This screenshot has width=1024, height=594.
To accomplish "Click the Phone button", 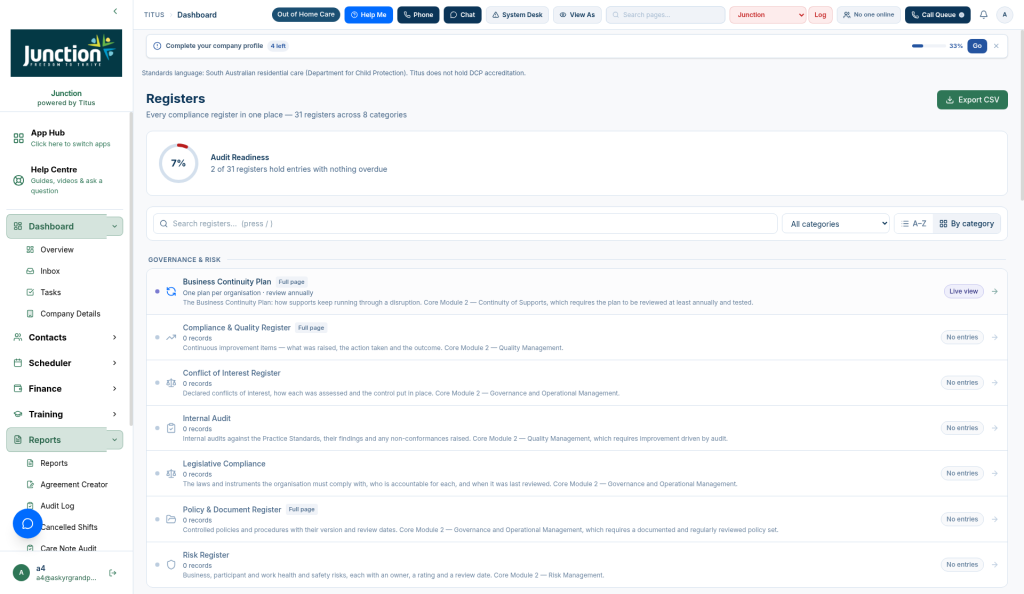I will coord(418,14).
